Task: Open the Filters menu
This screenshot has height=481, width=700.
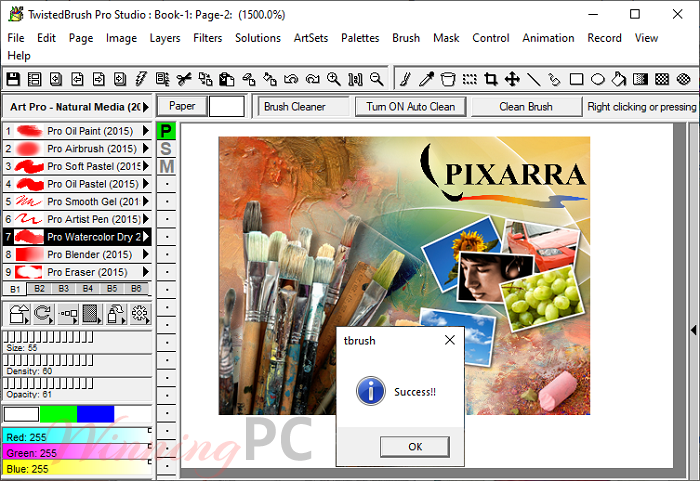Action: point(208,38)
